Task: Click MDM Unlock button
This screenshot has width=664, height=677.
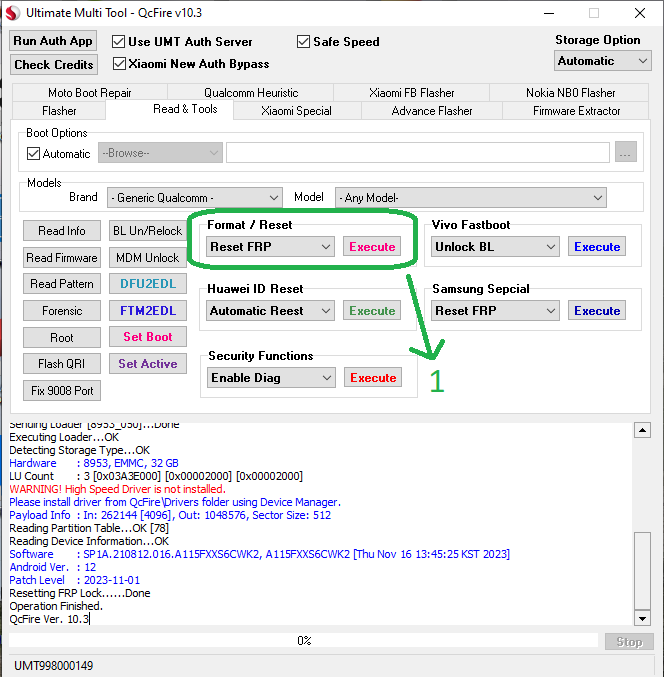Action: click(148, 257)
